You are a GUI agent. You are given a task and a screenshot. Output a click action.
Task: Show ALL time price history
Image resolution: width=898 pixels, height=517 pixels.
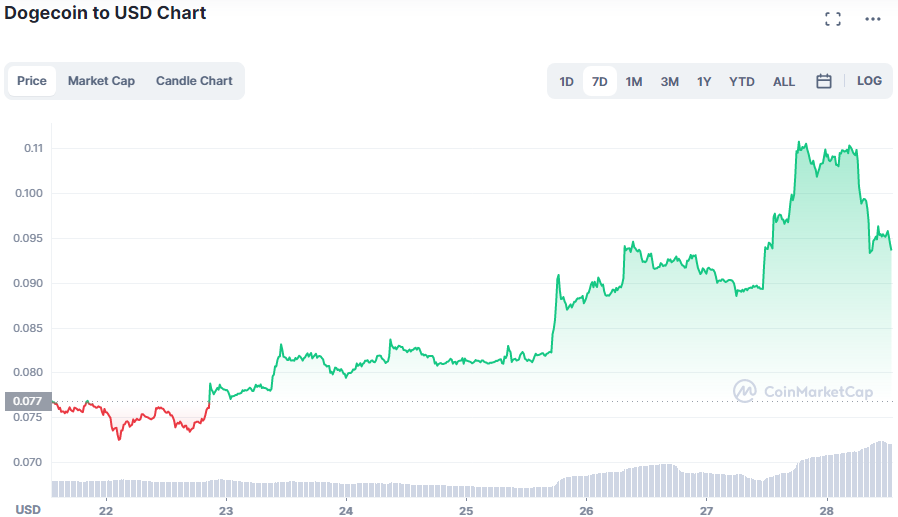[784, 81]
